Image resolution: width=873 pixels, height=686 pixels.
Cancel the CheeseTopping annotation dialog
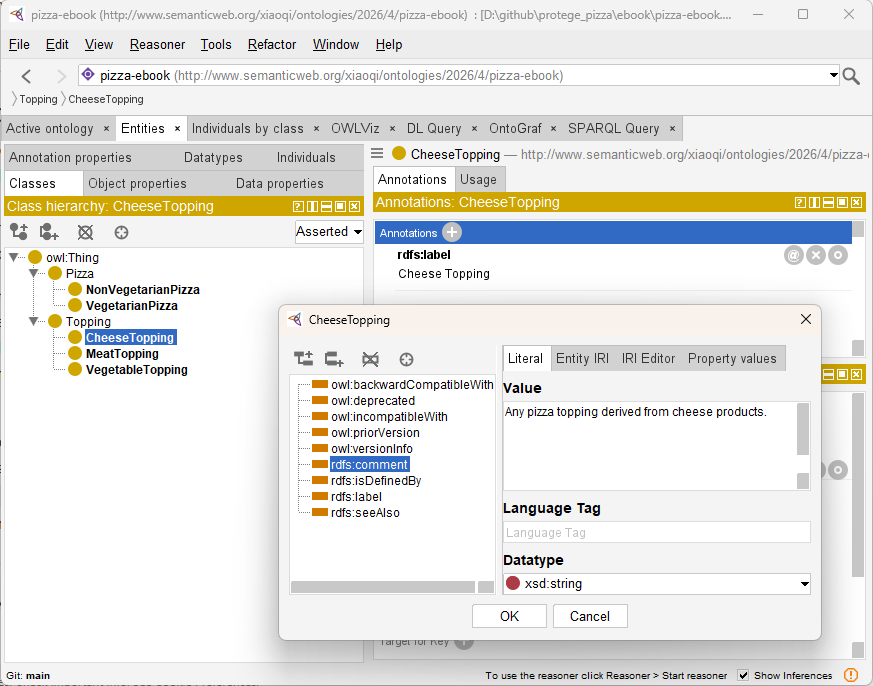(590, 616)
